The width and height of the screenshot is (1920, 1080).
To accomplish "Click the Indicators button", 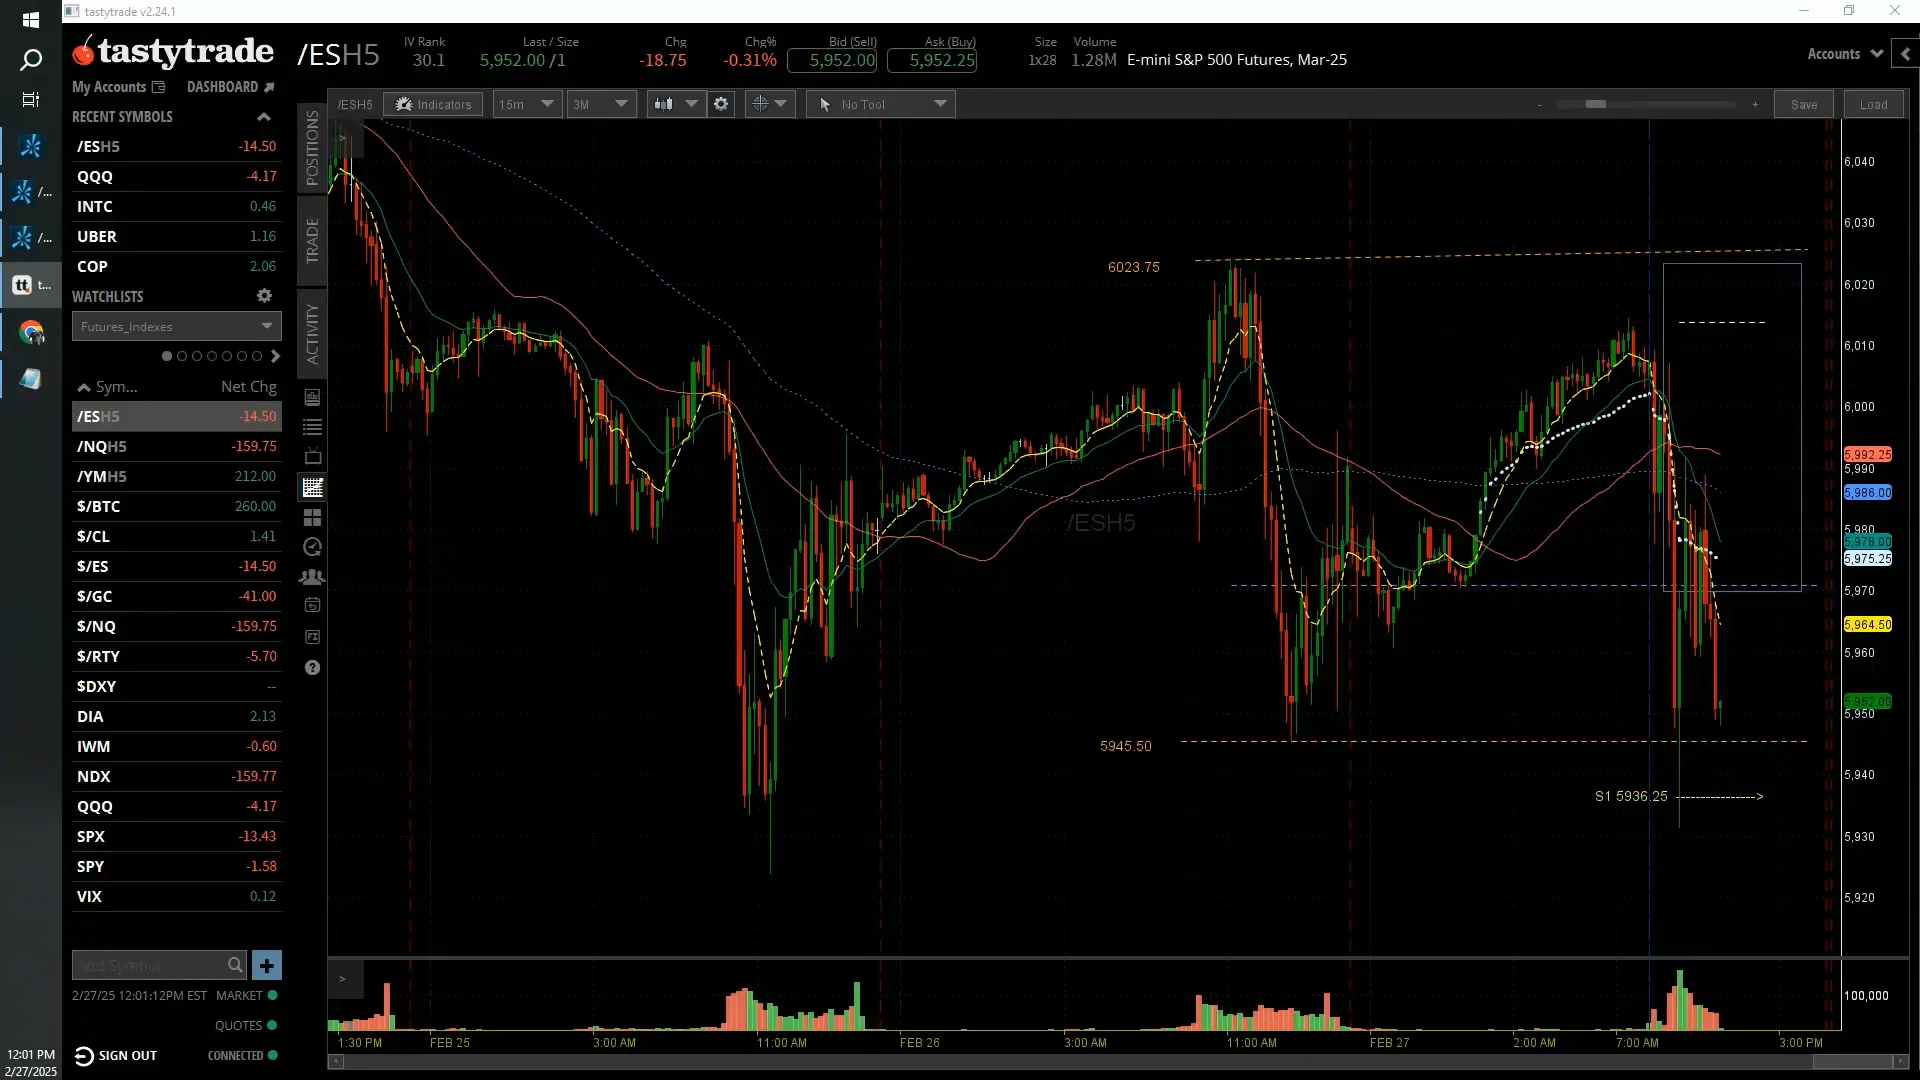I will (x=433, y=104).
